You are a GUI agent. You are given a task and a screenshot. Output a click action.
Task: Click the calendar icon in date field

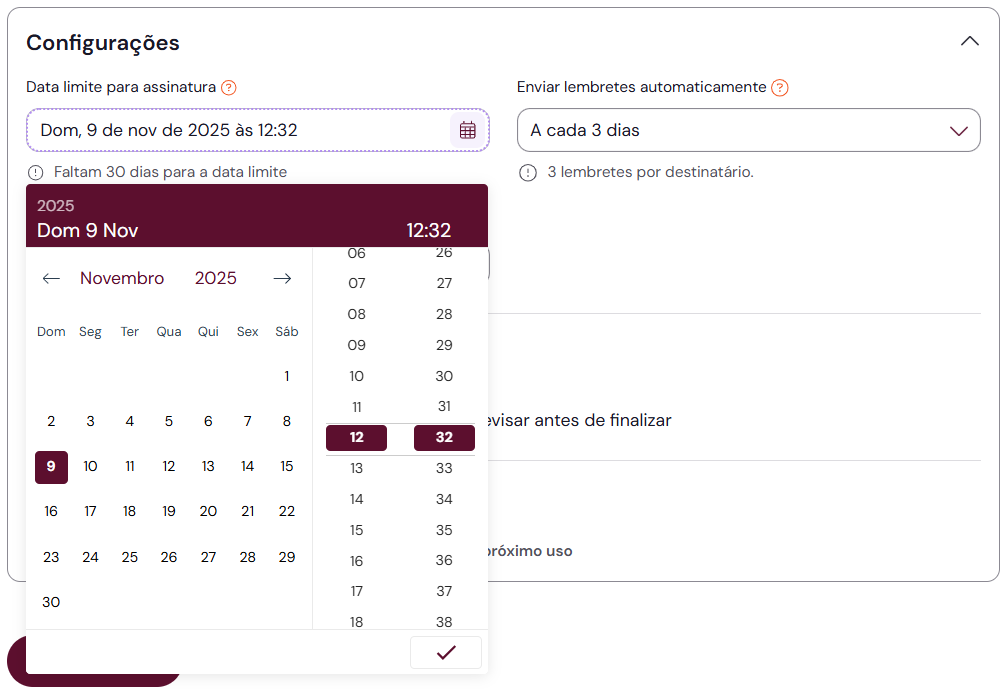pos(467,130)
